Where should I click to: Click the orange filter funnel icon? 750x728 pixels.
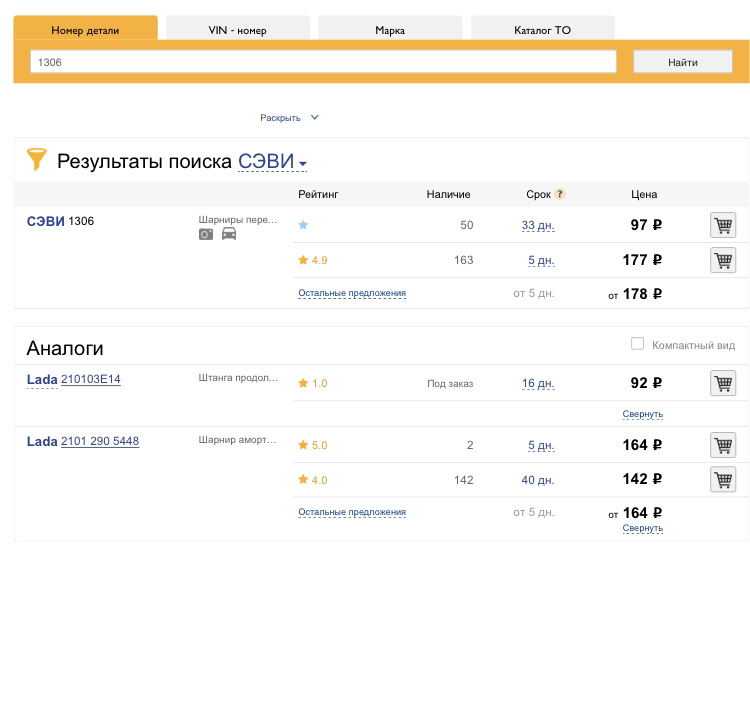pyautogui.click(x=37, y=159)
